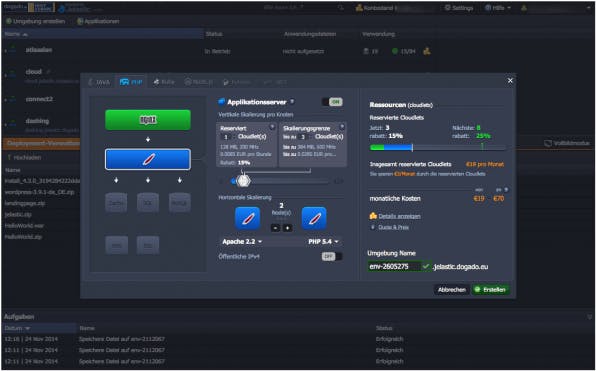Switch to the Node.js tab

[199, 82]
